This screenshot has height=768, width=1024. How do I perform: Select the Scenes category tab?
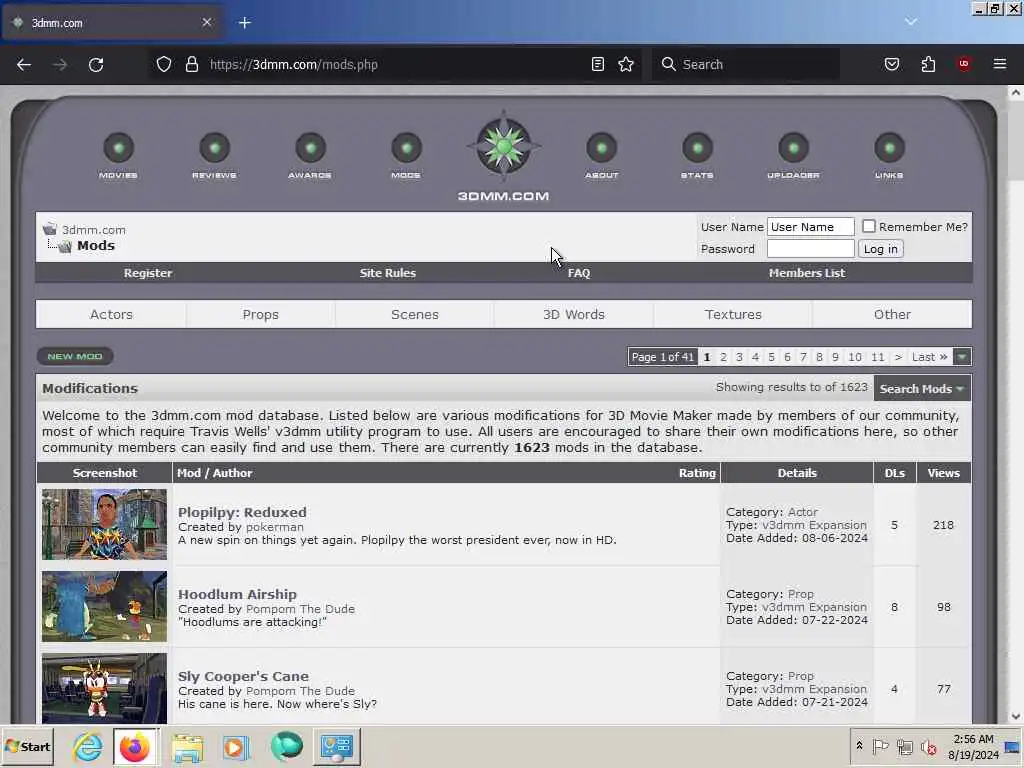point(415,314)
